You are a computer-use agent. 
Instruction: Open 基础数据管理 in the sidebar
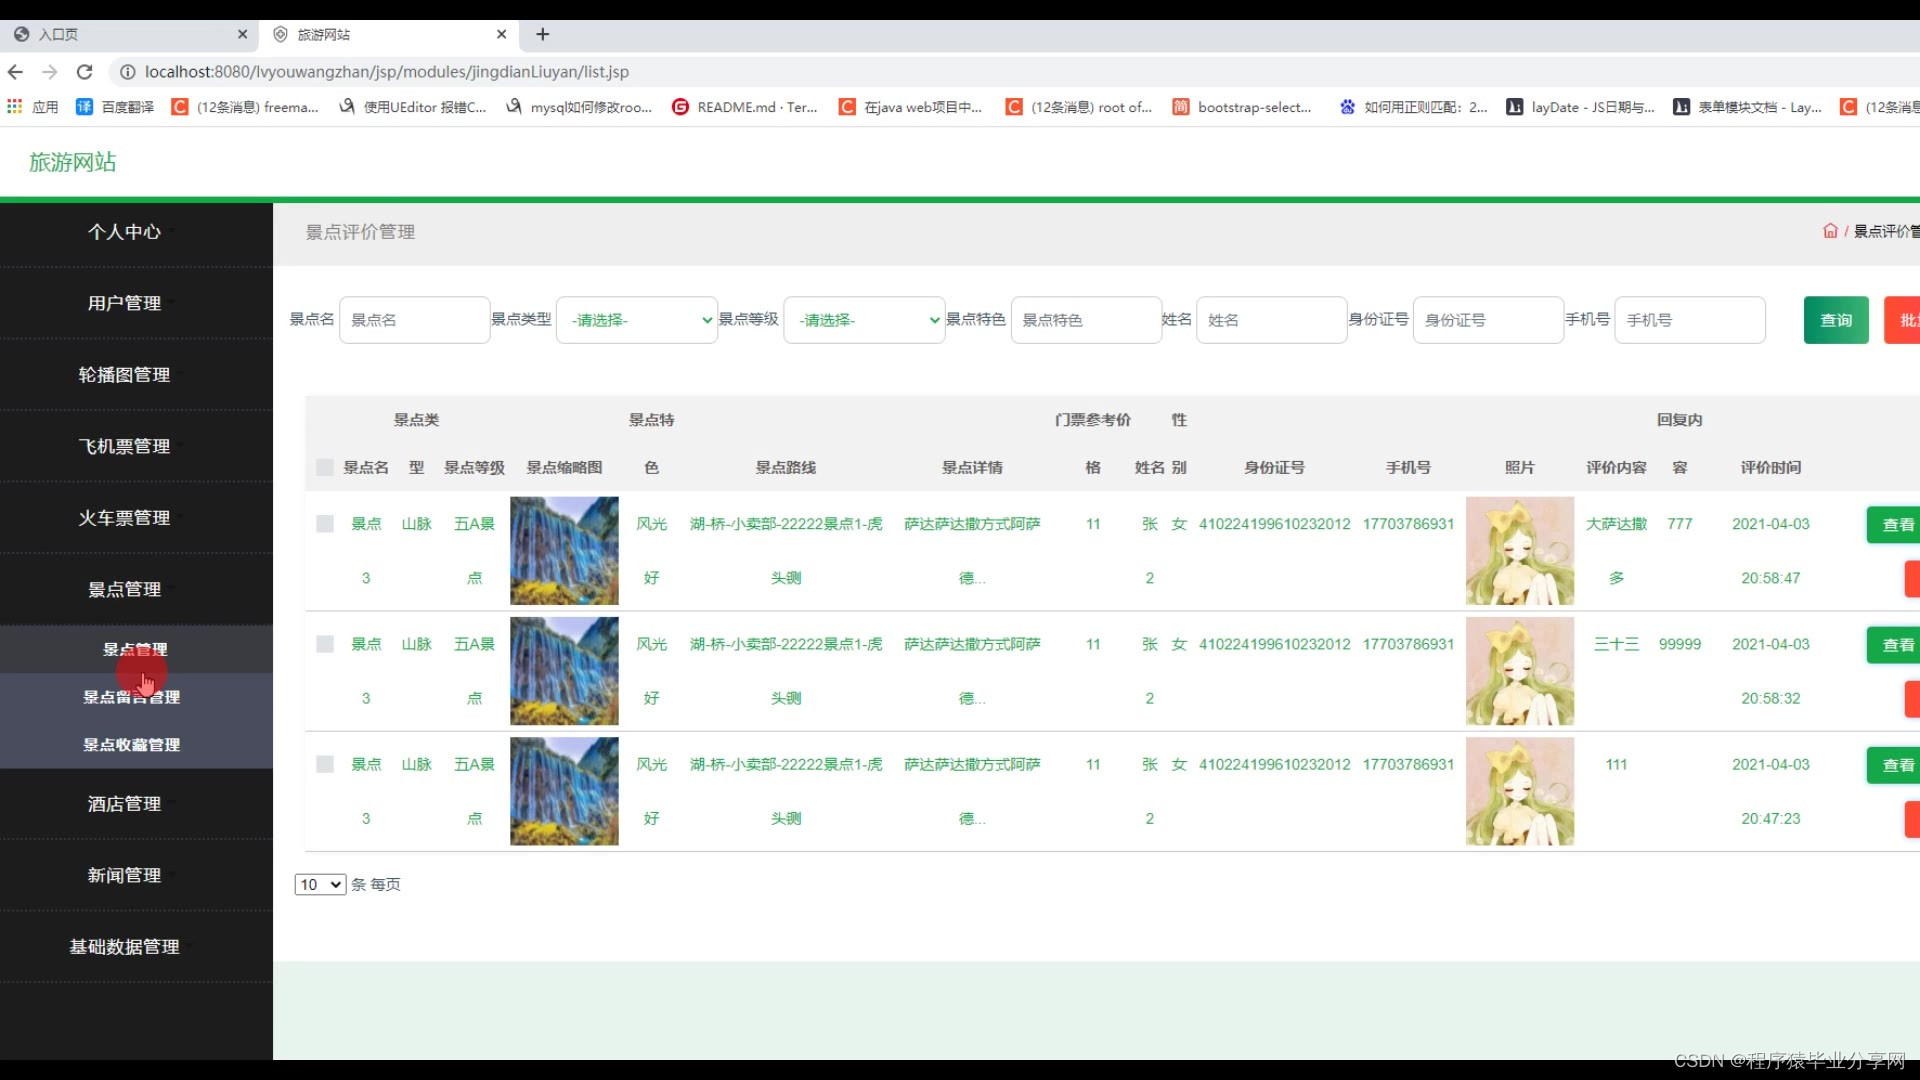click(x=124, y=947)
